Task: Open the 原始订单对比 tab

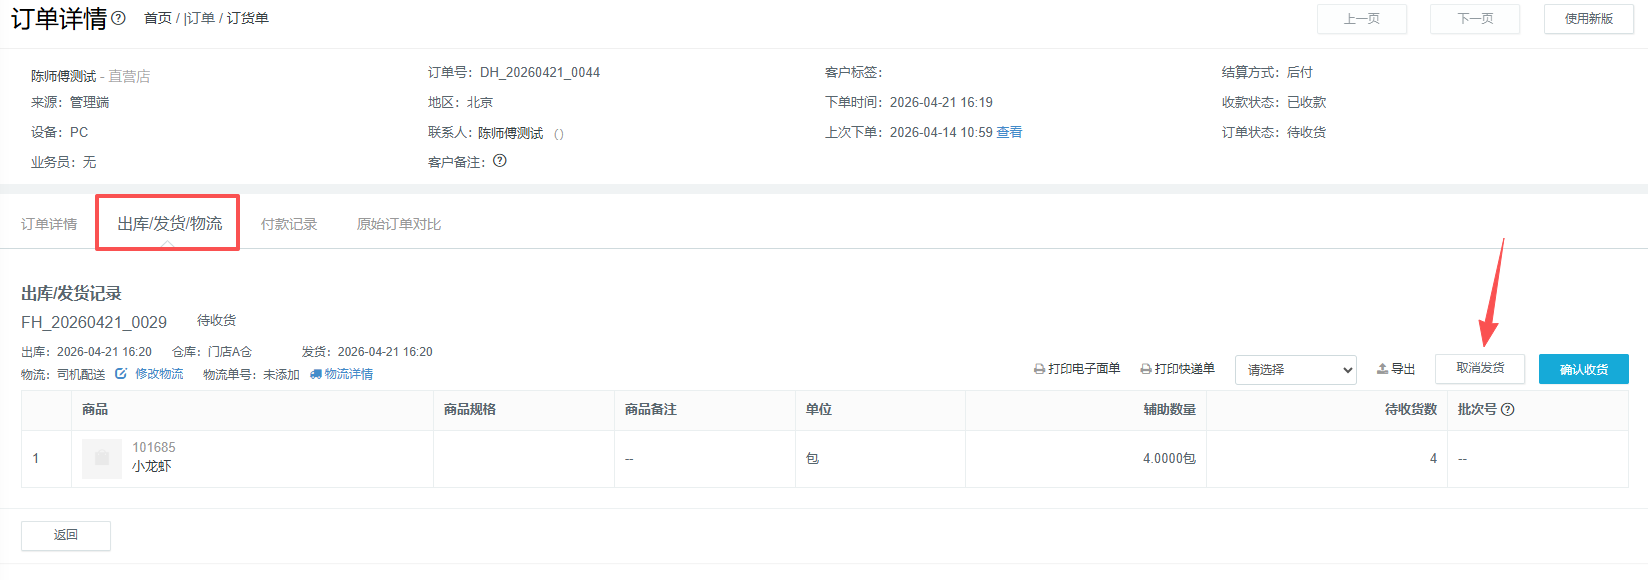Action: pos(399,224)
